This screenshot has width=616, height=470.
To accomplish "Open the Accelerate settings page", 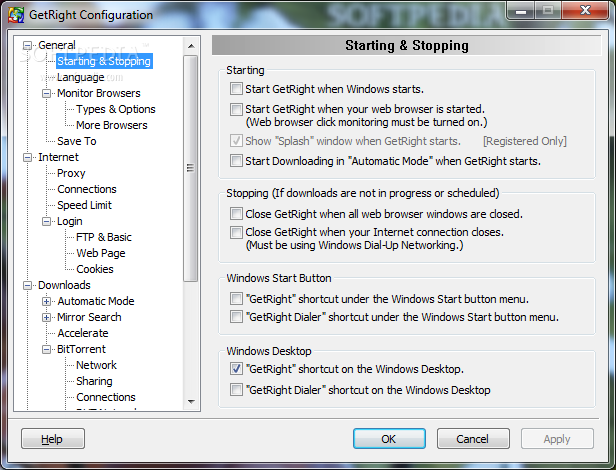I will [x=83, y=333].
